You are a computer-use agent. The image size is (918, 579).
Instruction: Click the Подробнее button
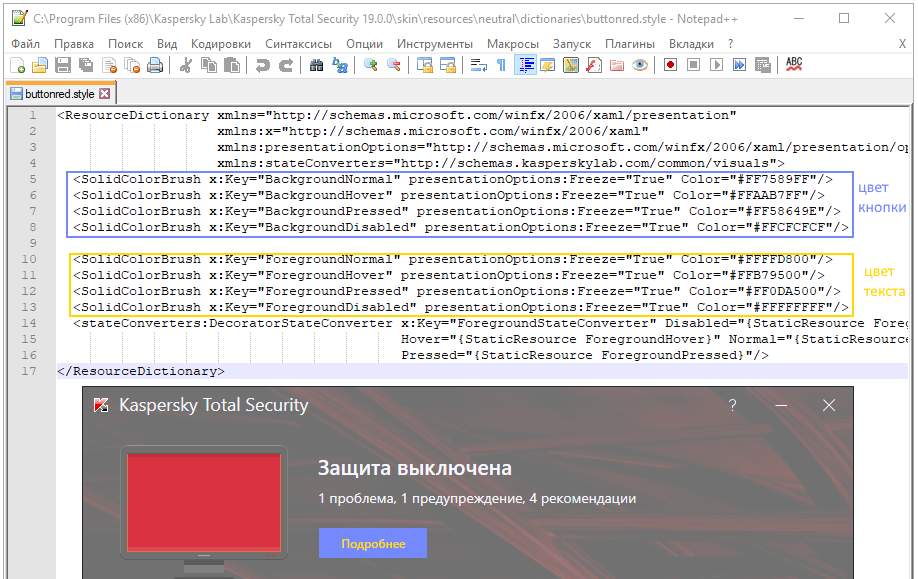coord(373,543)
